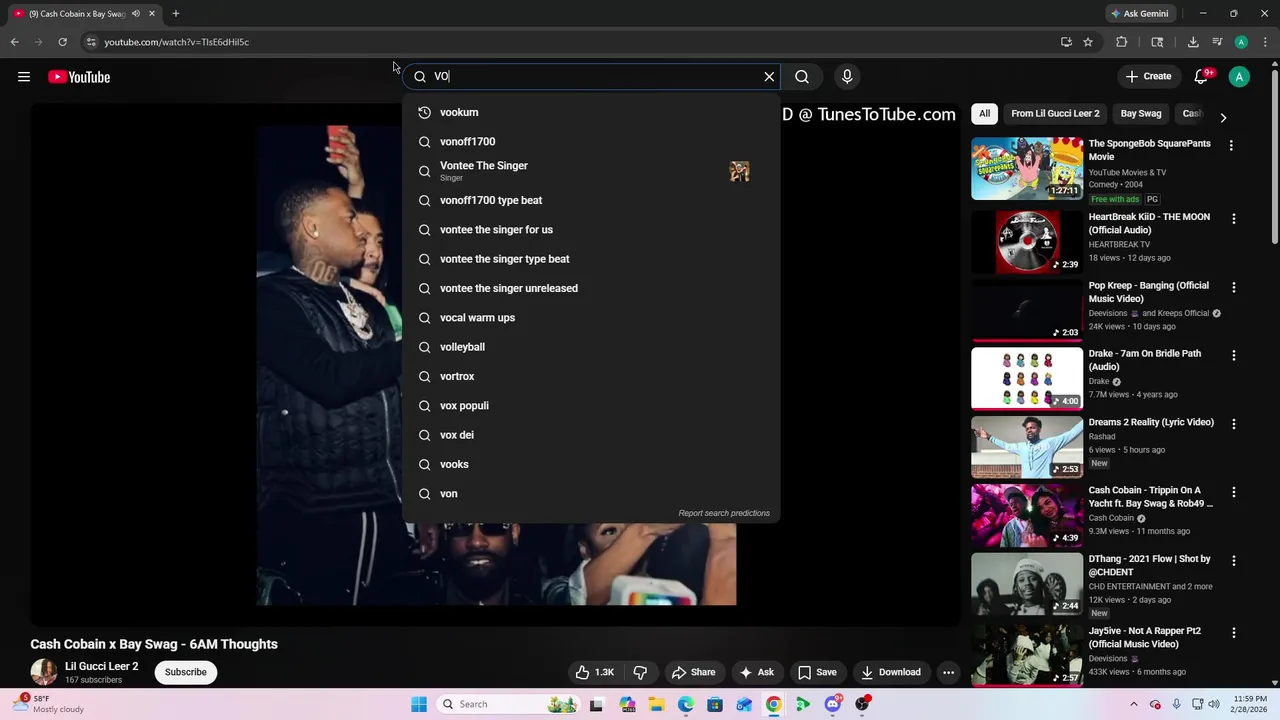
Task: Select 'Vontee The Singer' suggestion
Action: pyautogui.click(x=591, y=171)
